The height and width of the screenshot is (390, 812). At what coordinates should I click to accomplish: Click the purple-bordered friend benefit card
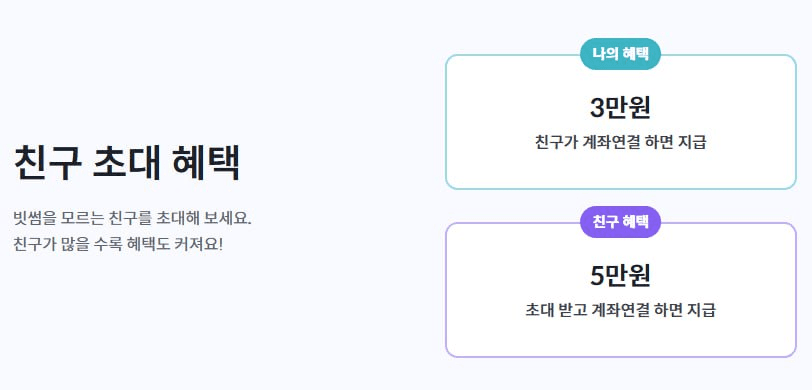(x=620, y=290)
